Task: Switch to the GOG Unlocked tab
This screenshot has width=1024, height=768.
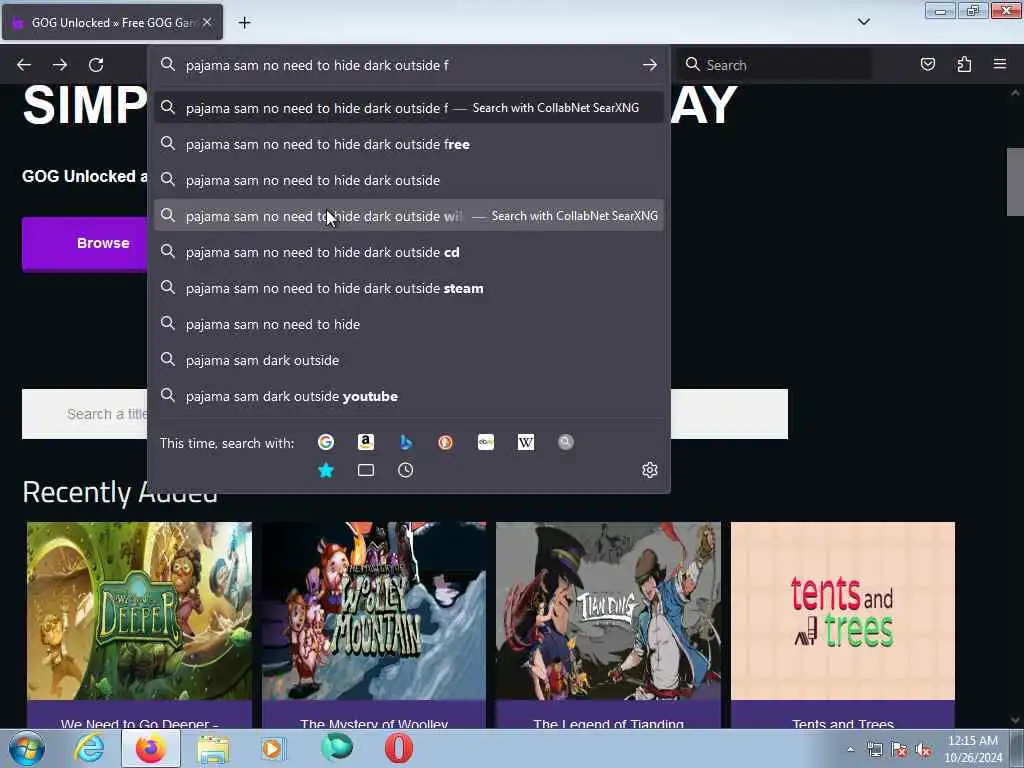Action: (112, 22)
